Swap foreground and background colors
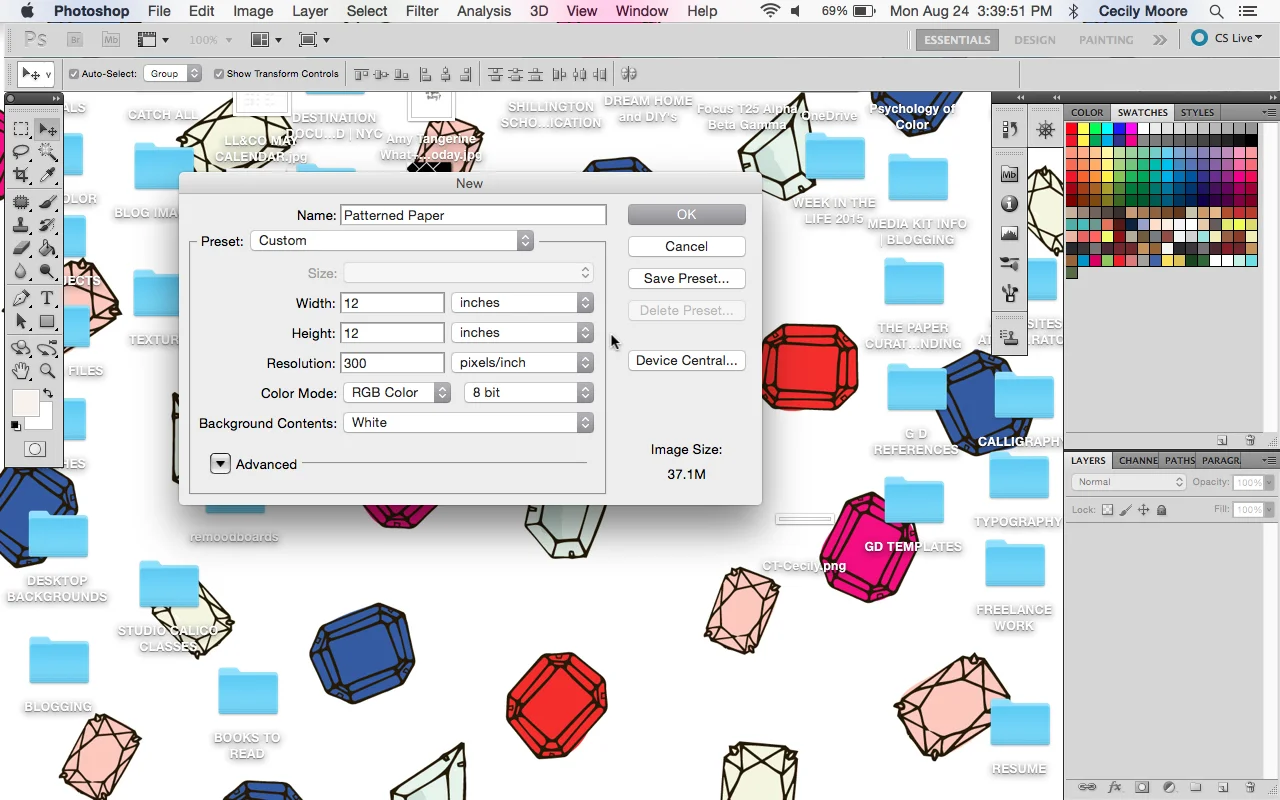Viewport: 1280px width, 800px height. [x=48, y=394]
